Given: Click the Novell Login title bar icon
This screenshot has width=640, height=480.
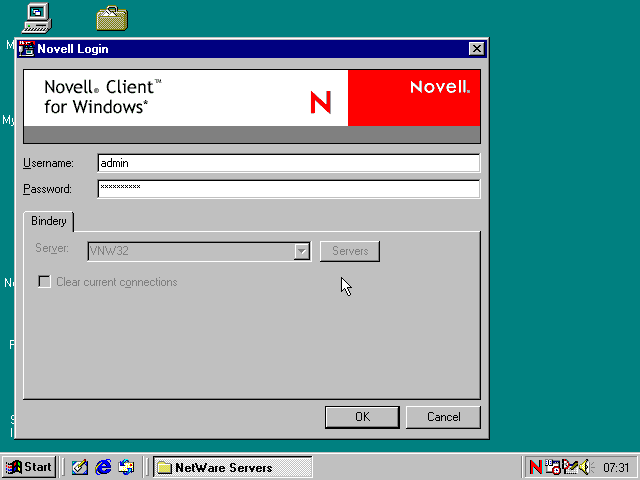Looking at the screenshot, I should [x=27, y=49].
